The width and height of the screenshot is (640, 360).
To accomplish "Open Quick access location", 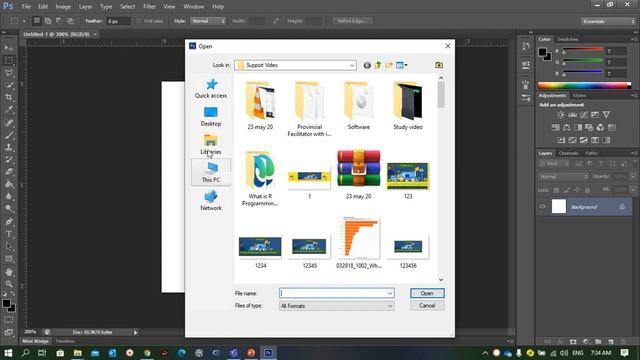I will (211, 88).
